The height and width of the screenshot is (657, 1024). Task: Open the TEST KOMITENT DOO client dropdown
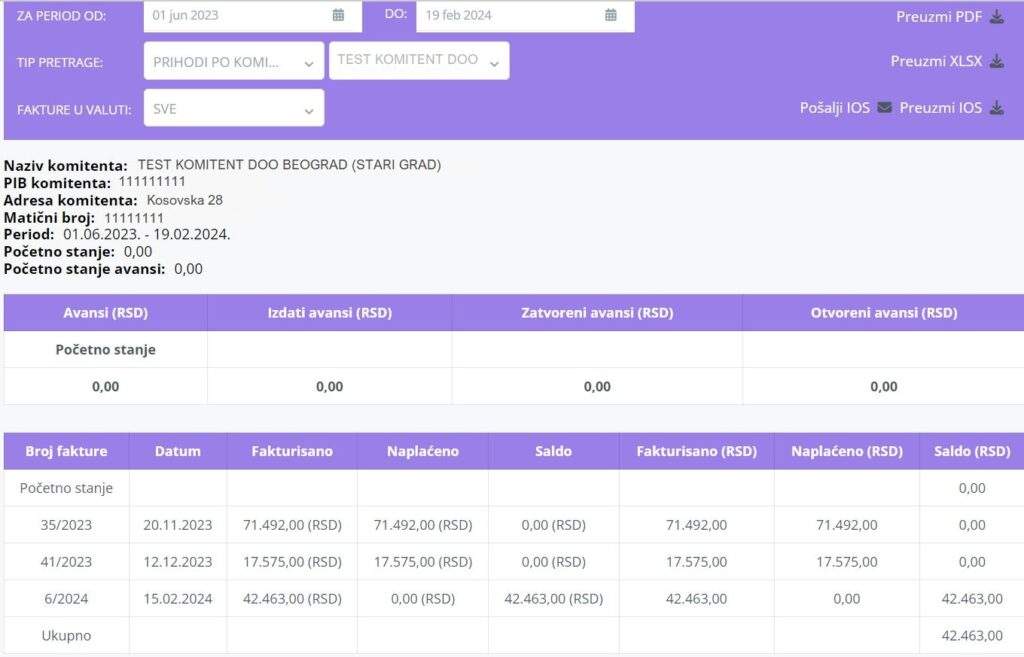[419, 61]
